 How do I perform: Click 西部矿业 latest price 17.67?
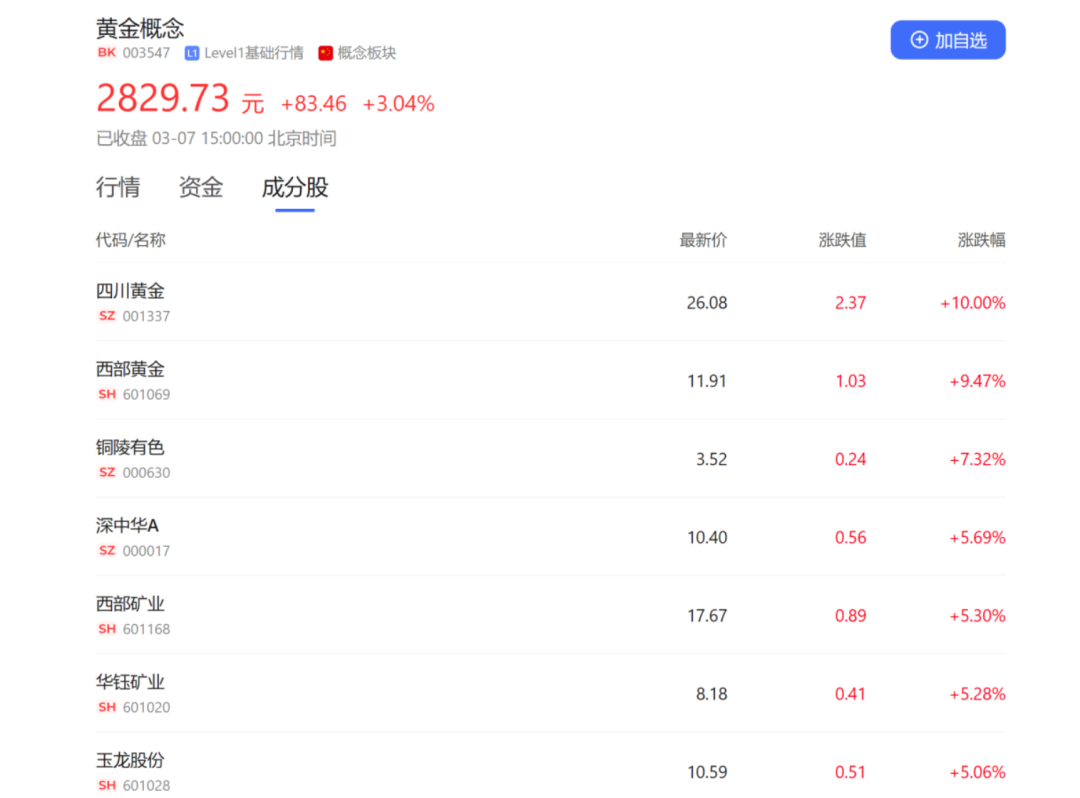[x=707, y=616]
